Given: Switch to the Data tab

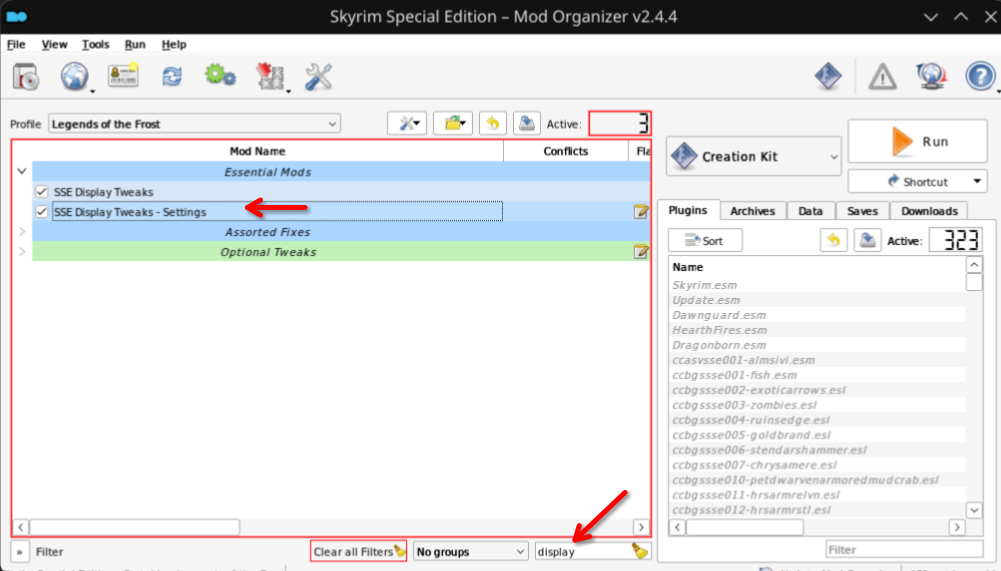Looking at the screenshot, I should (x=810, y=211).
